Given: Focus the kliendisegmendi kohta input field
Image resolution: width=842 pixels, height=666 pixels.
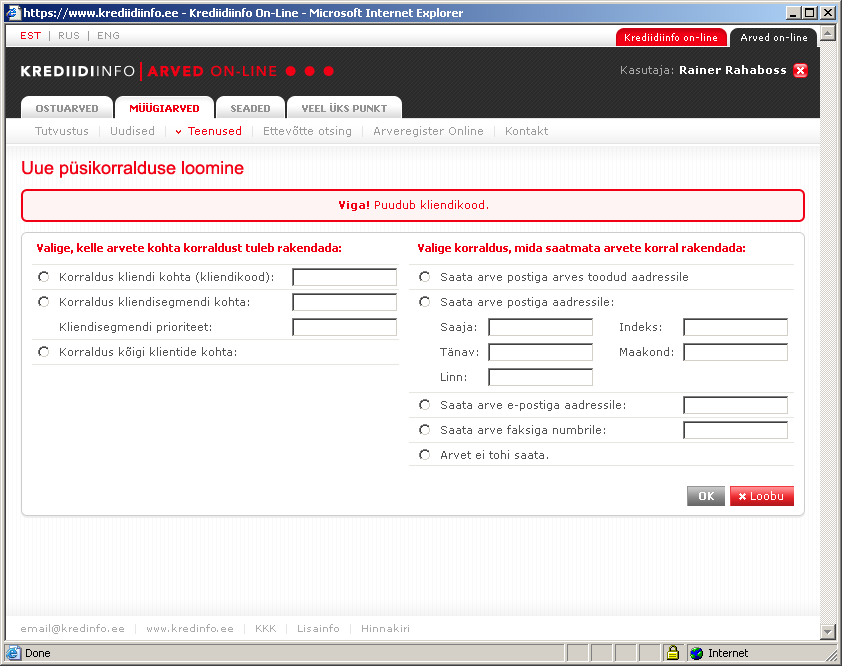Looking at the screenshot, I should click(344, 302).
